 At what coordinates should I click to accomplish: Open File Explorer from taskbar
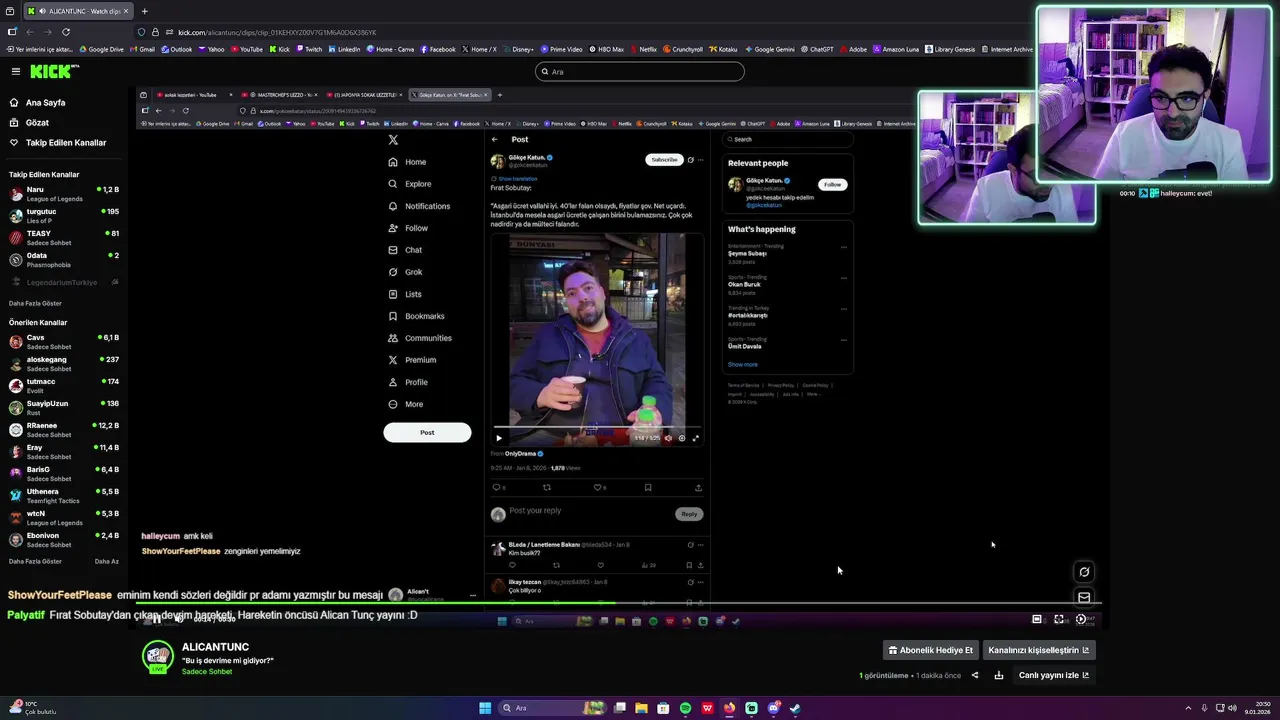641,708
